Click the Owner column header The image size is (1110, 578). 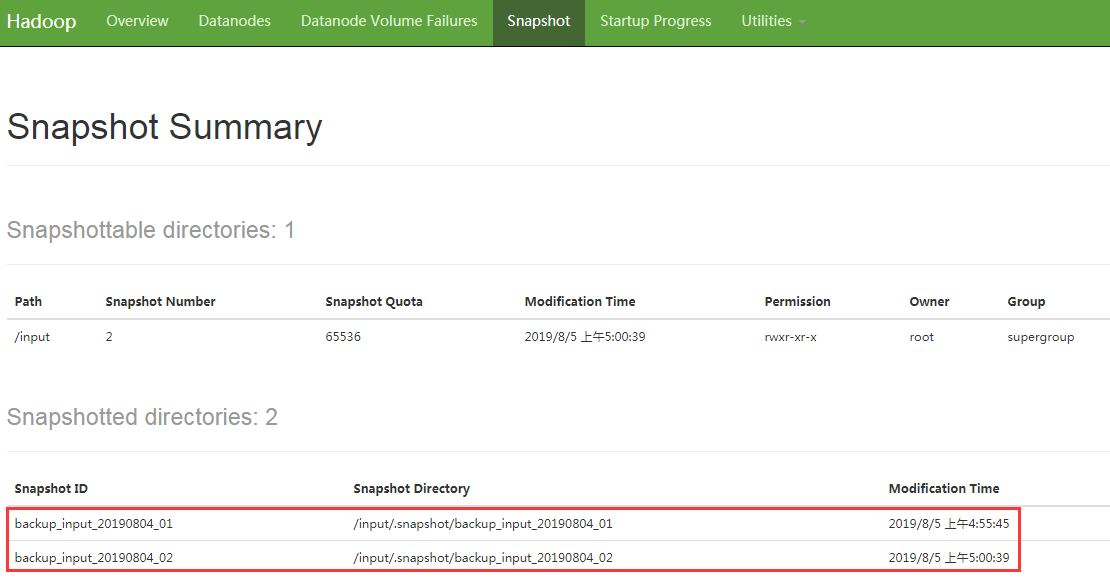pyautogui.click(x=929, y=302)
